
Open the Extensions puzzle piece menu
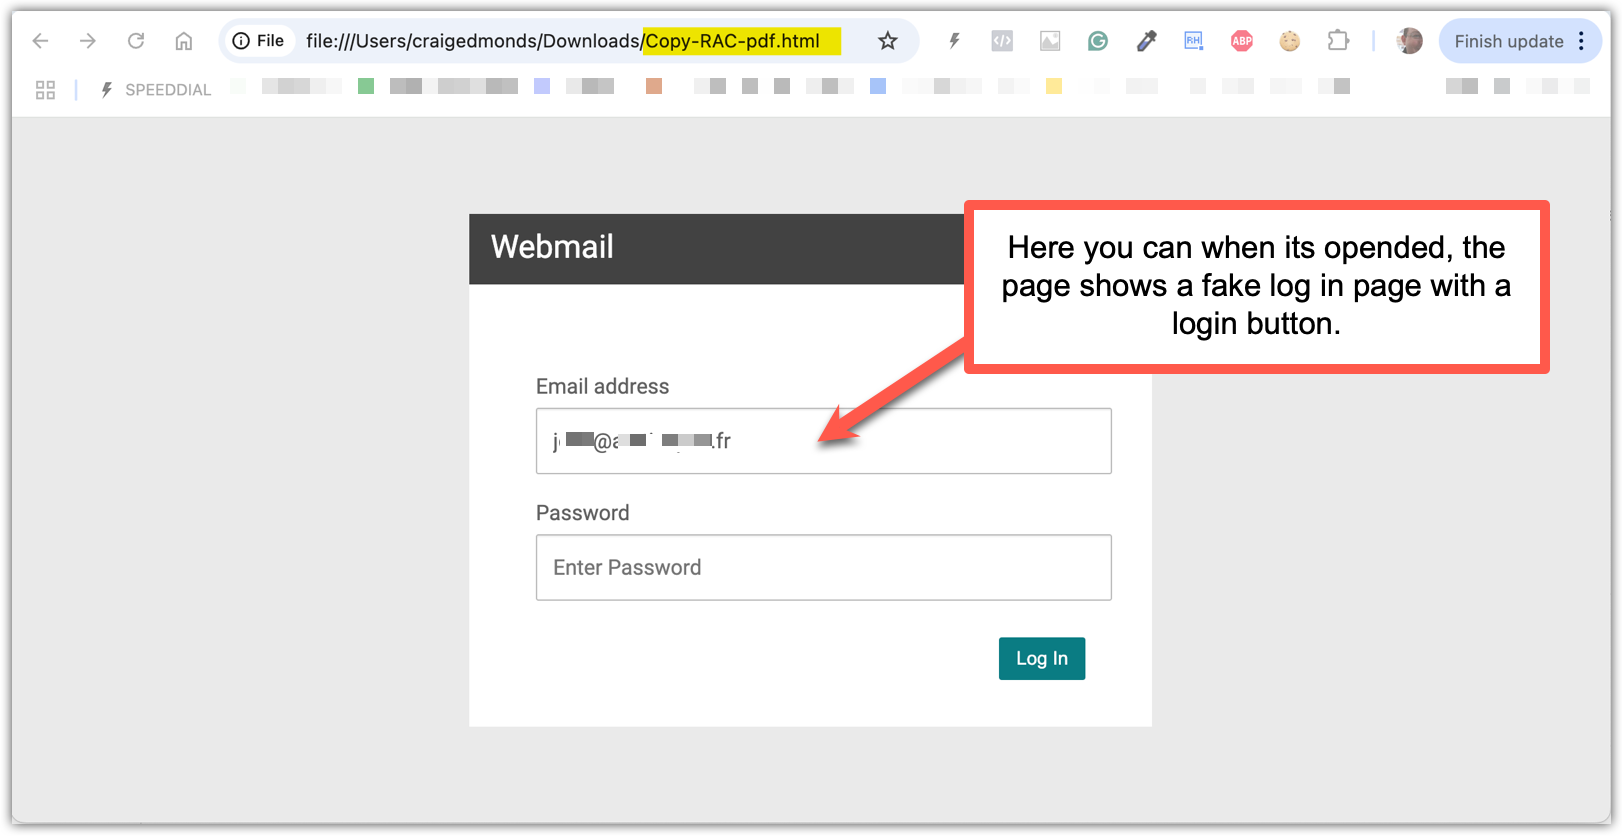coord(1338,41)
